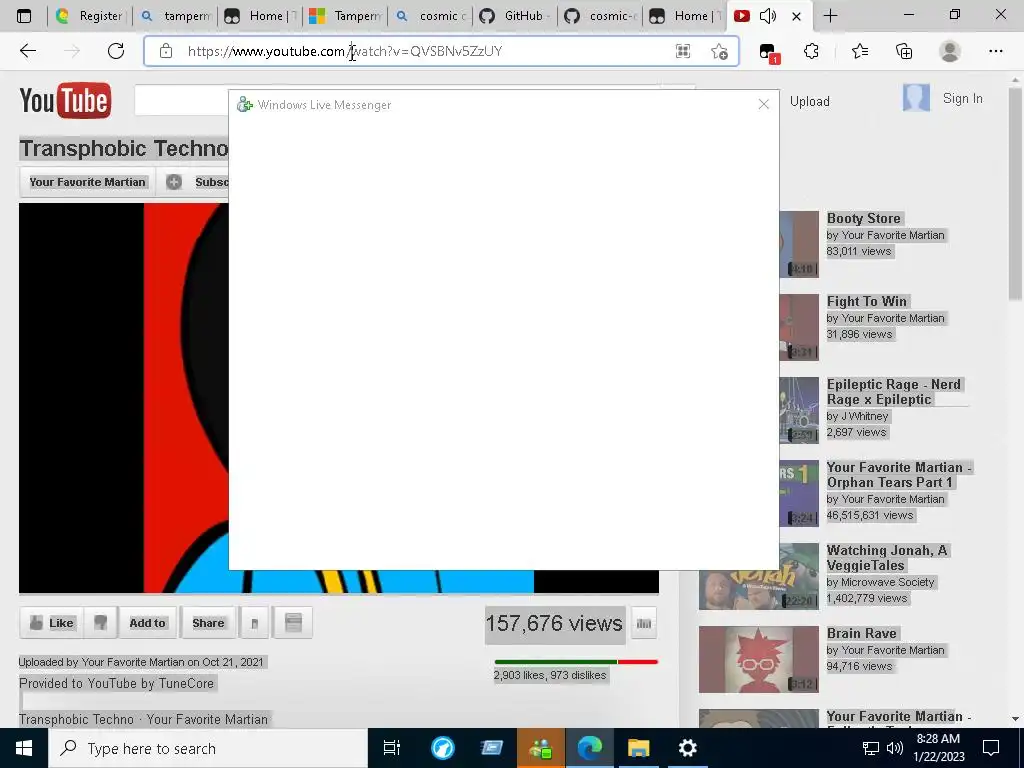Open the Windows Start menu
This screenshot has width=1024, height=768.
tap(24, 748)
